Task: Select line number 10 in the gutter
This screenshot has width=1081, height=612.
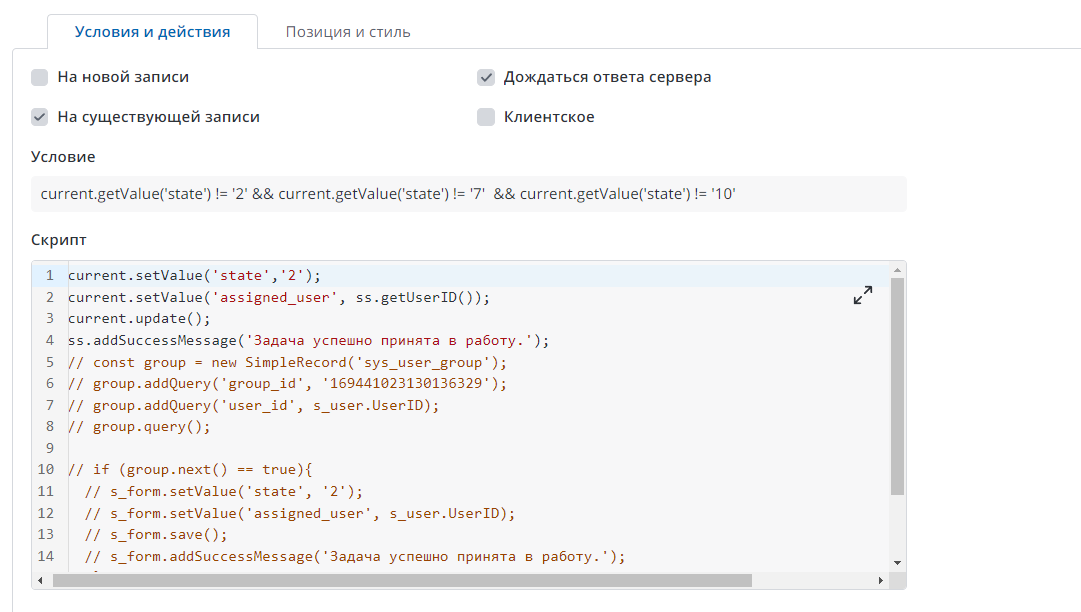Action: click(x=46, y=470)
